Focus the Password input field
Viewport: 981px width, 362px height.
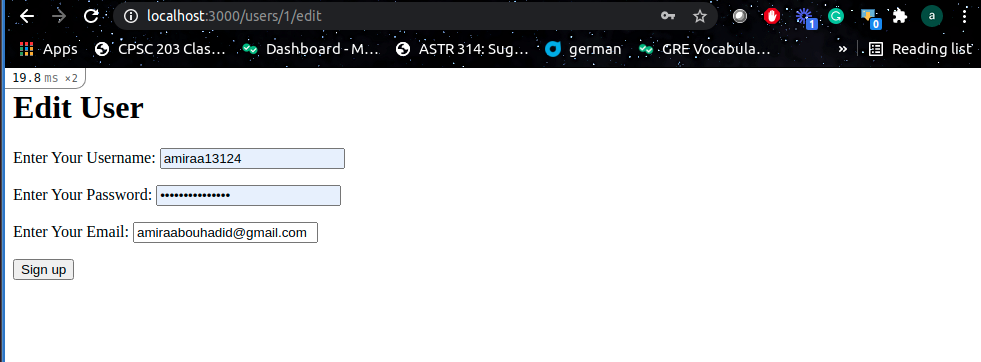click(248, 196)
